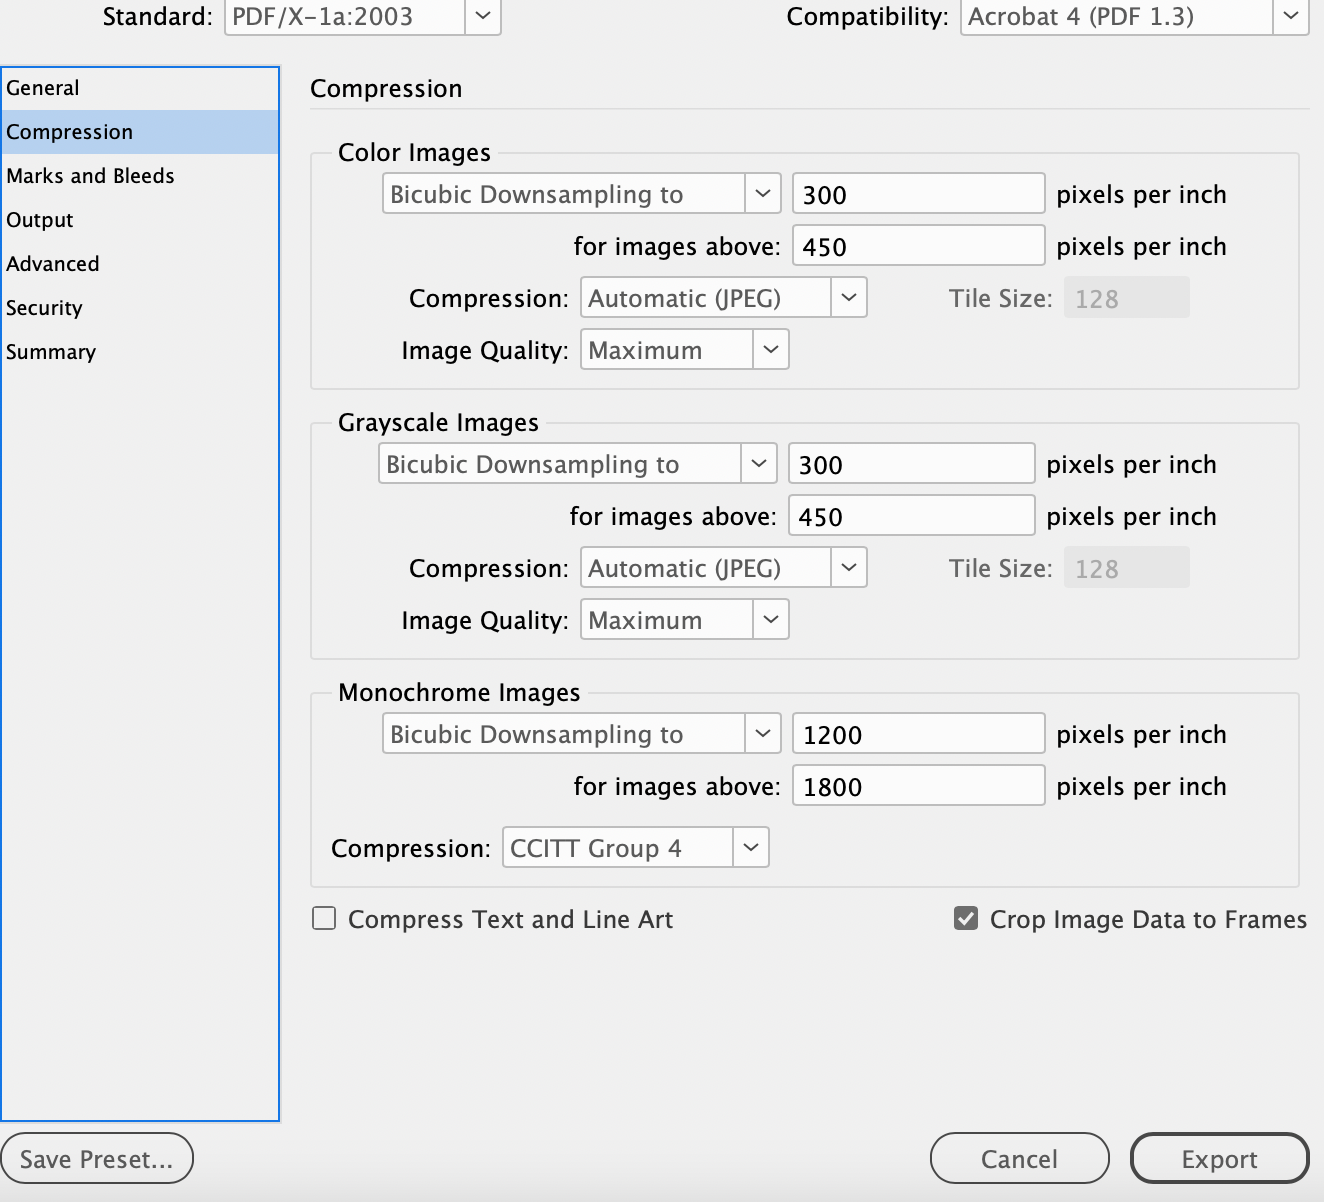
Task: Click the Export button
Action: point(1219,1159)
